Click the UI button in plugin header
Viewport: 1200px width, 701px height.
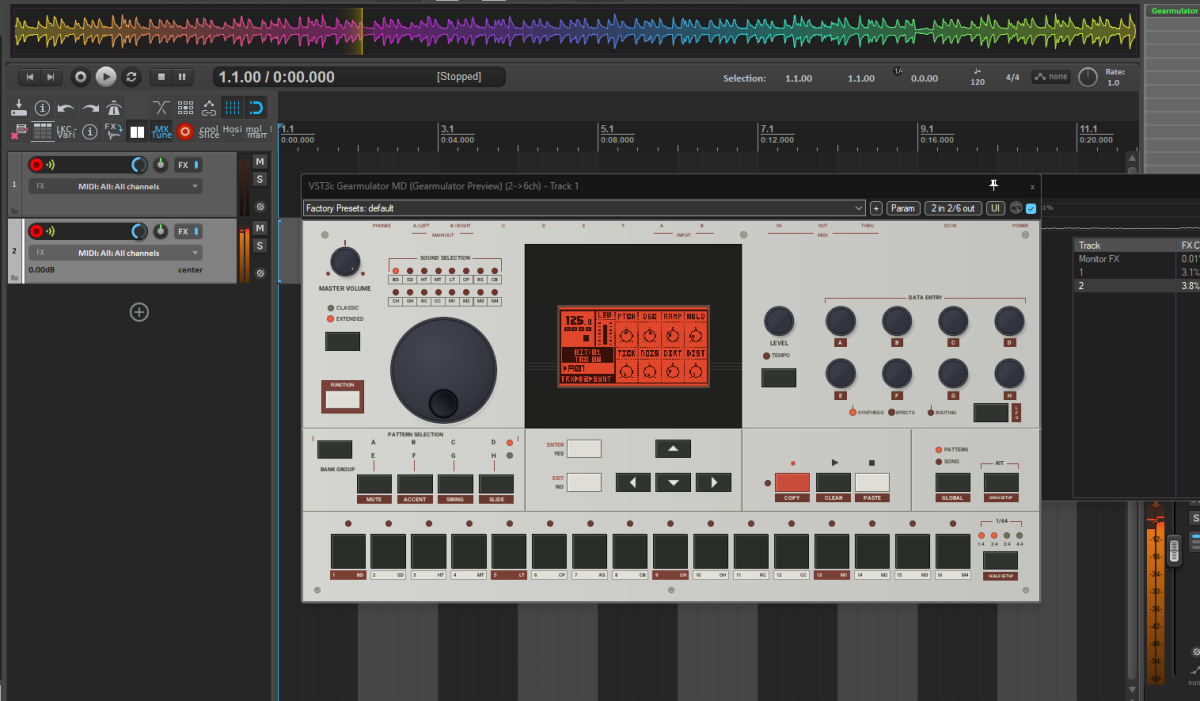coord(995,208)
